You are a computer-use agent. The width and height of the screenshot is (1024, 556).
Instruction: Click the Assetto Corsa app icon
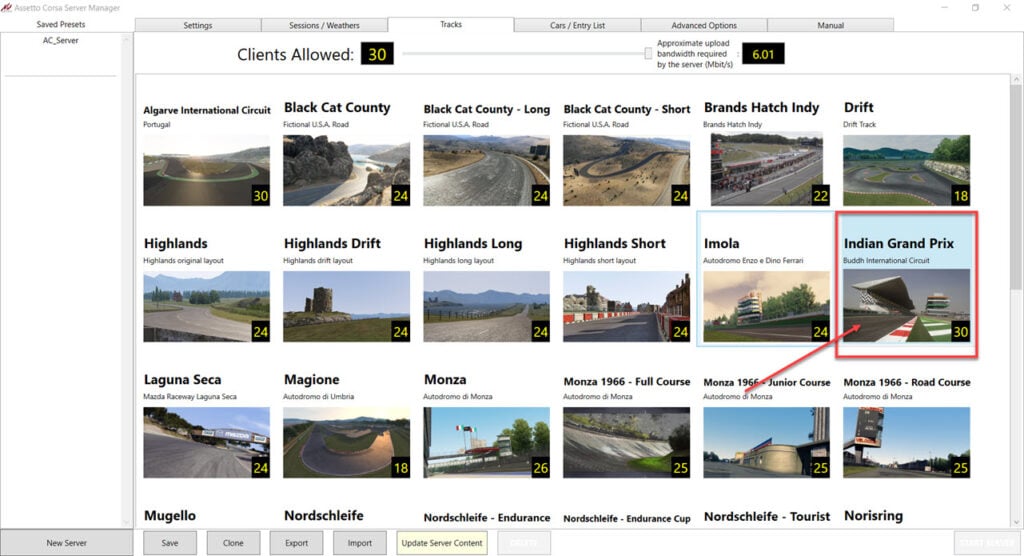[x=7, y=8]
